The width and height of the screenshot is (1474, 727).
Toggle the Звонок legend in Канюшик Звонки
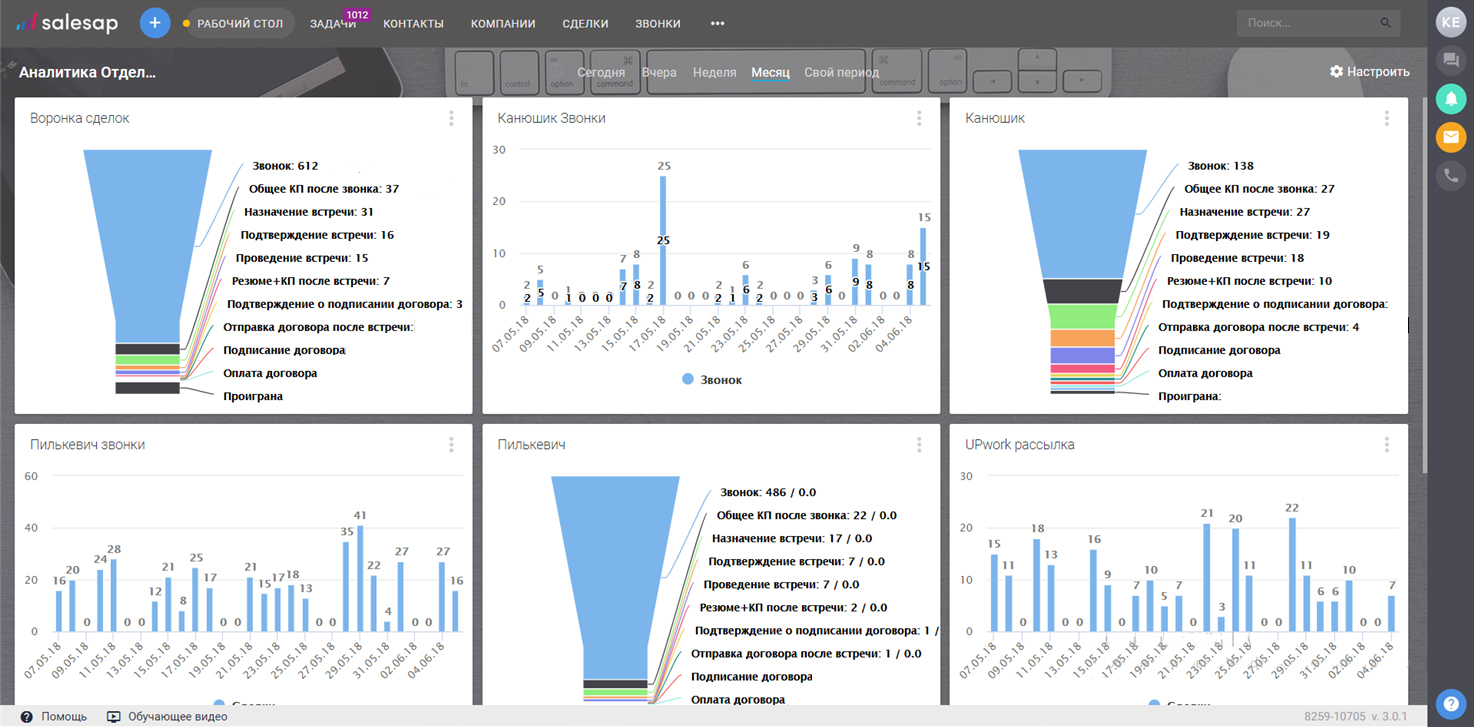(x=711, y=380)
